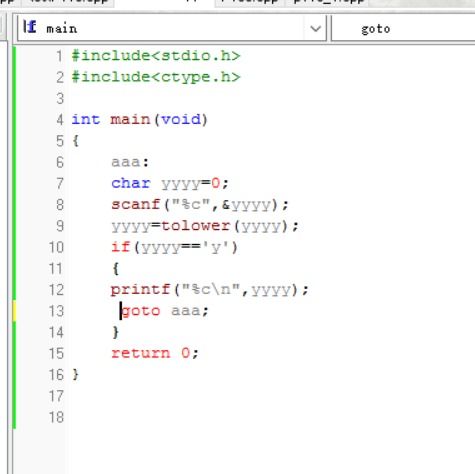Viewport: 475px width, 474px height.
Task: Click the printf statement on line 12
Action: tap(210, 290)
